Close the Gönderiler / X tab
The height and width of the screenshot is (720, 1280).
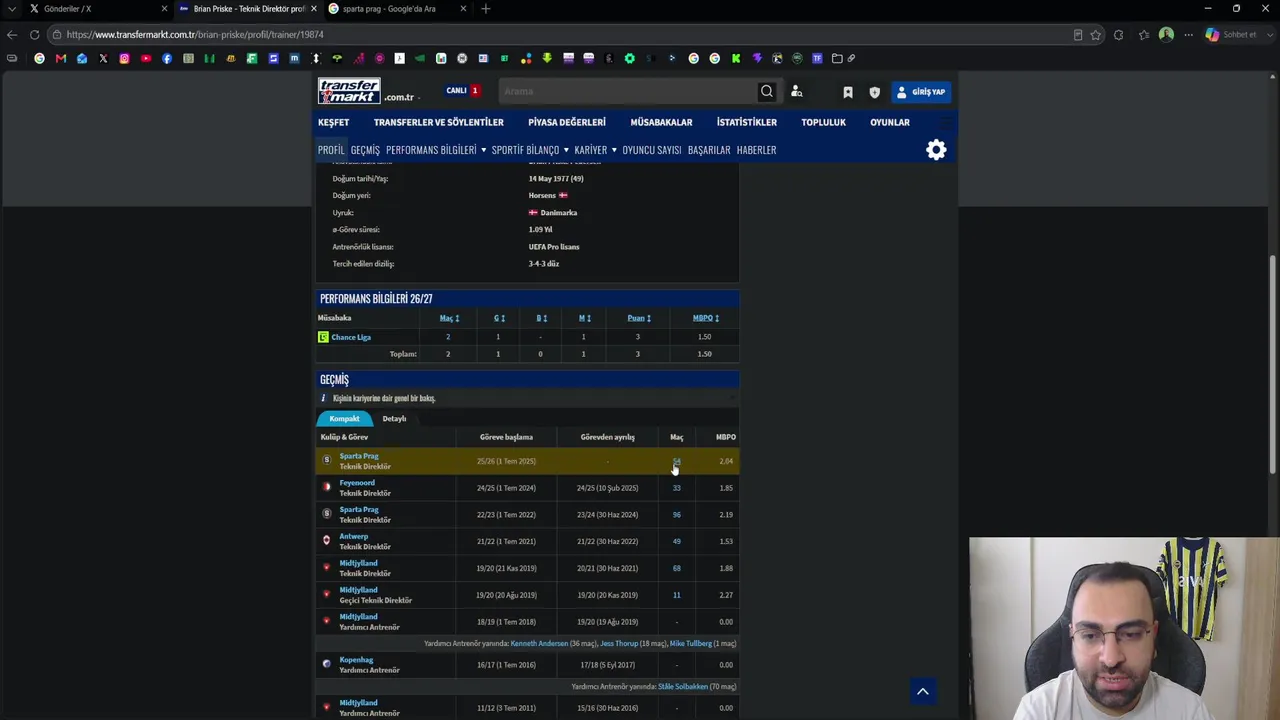point(164,9)
